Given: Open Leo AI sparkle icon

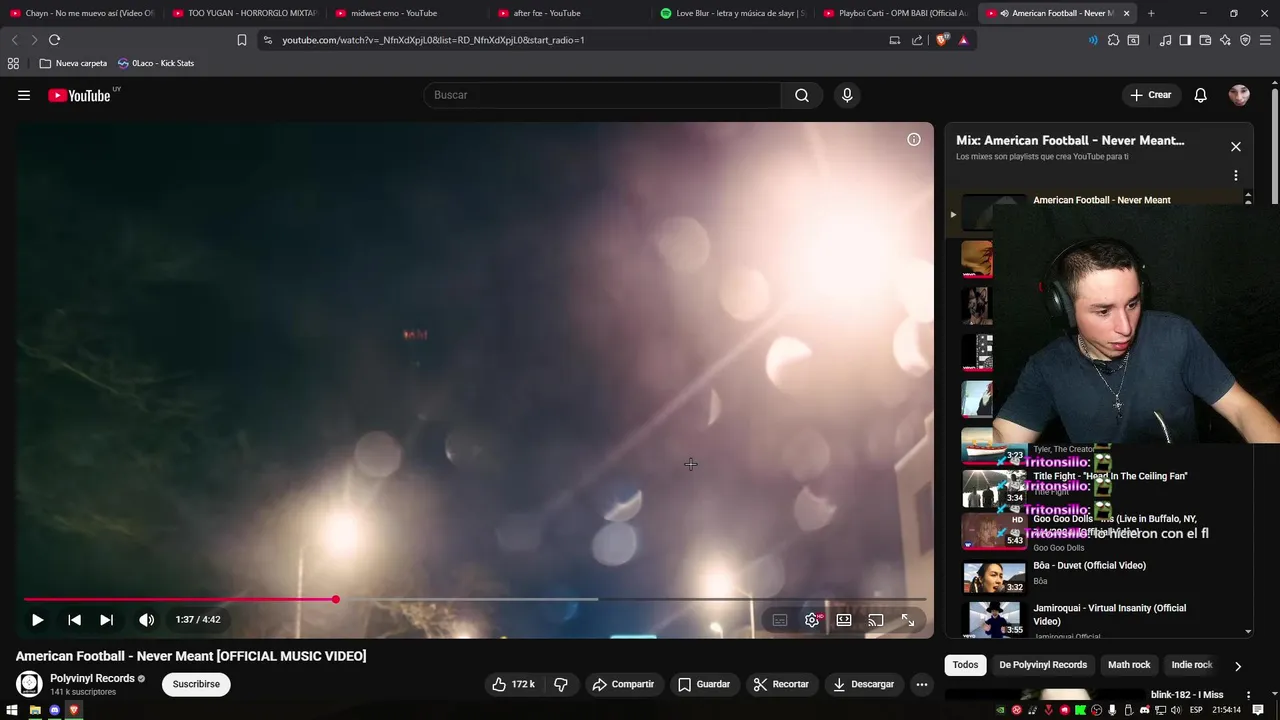Looking at the screenshot, I should pos(1225,40).
